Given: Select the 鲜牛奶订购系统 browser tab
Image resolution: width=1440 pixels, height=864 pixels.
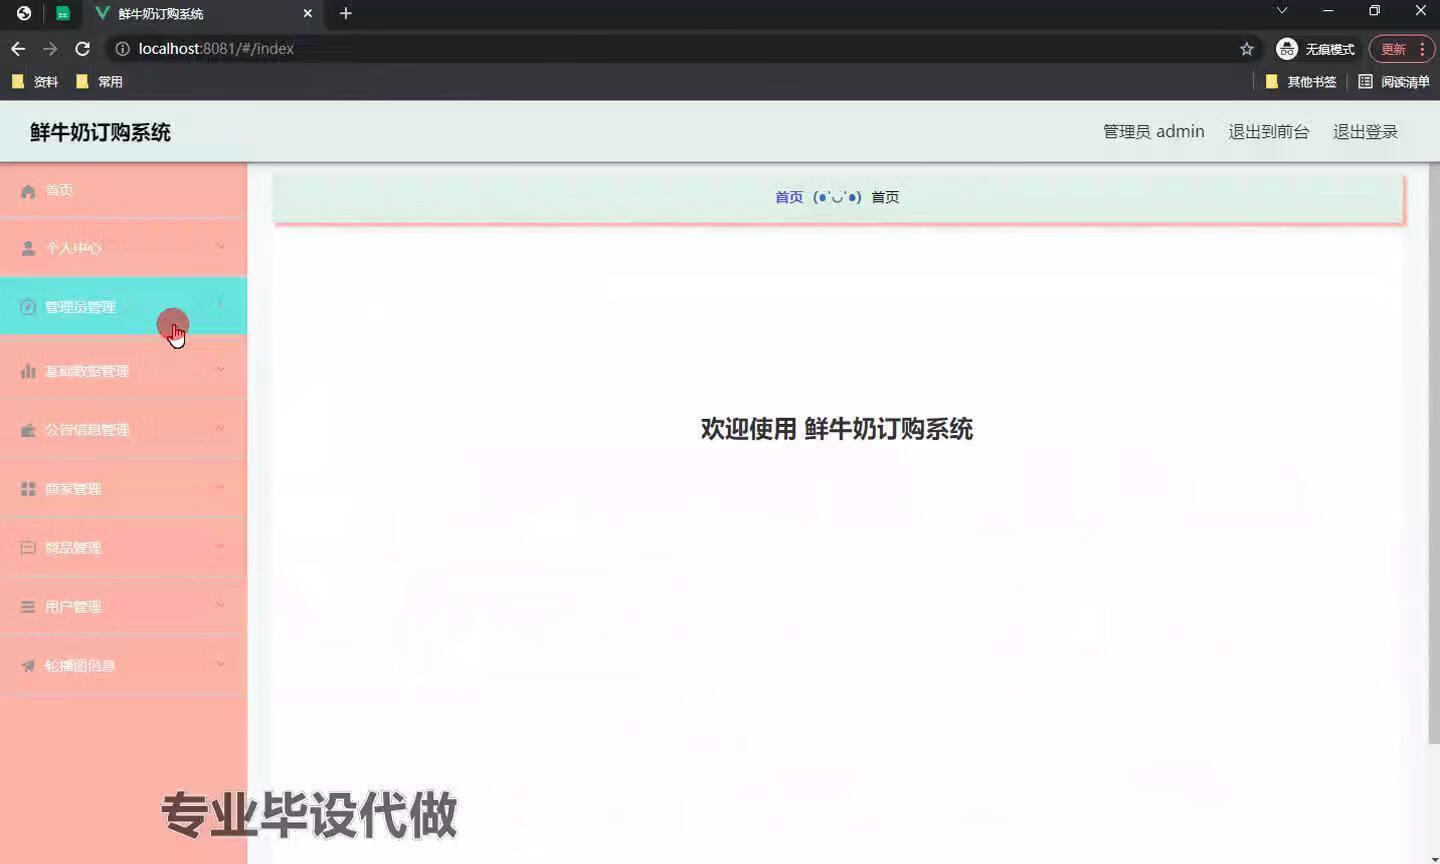Looking at the screenshot, I should pos(203,14).
